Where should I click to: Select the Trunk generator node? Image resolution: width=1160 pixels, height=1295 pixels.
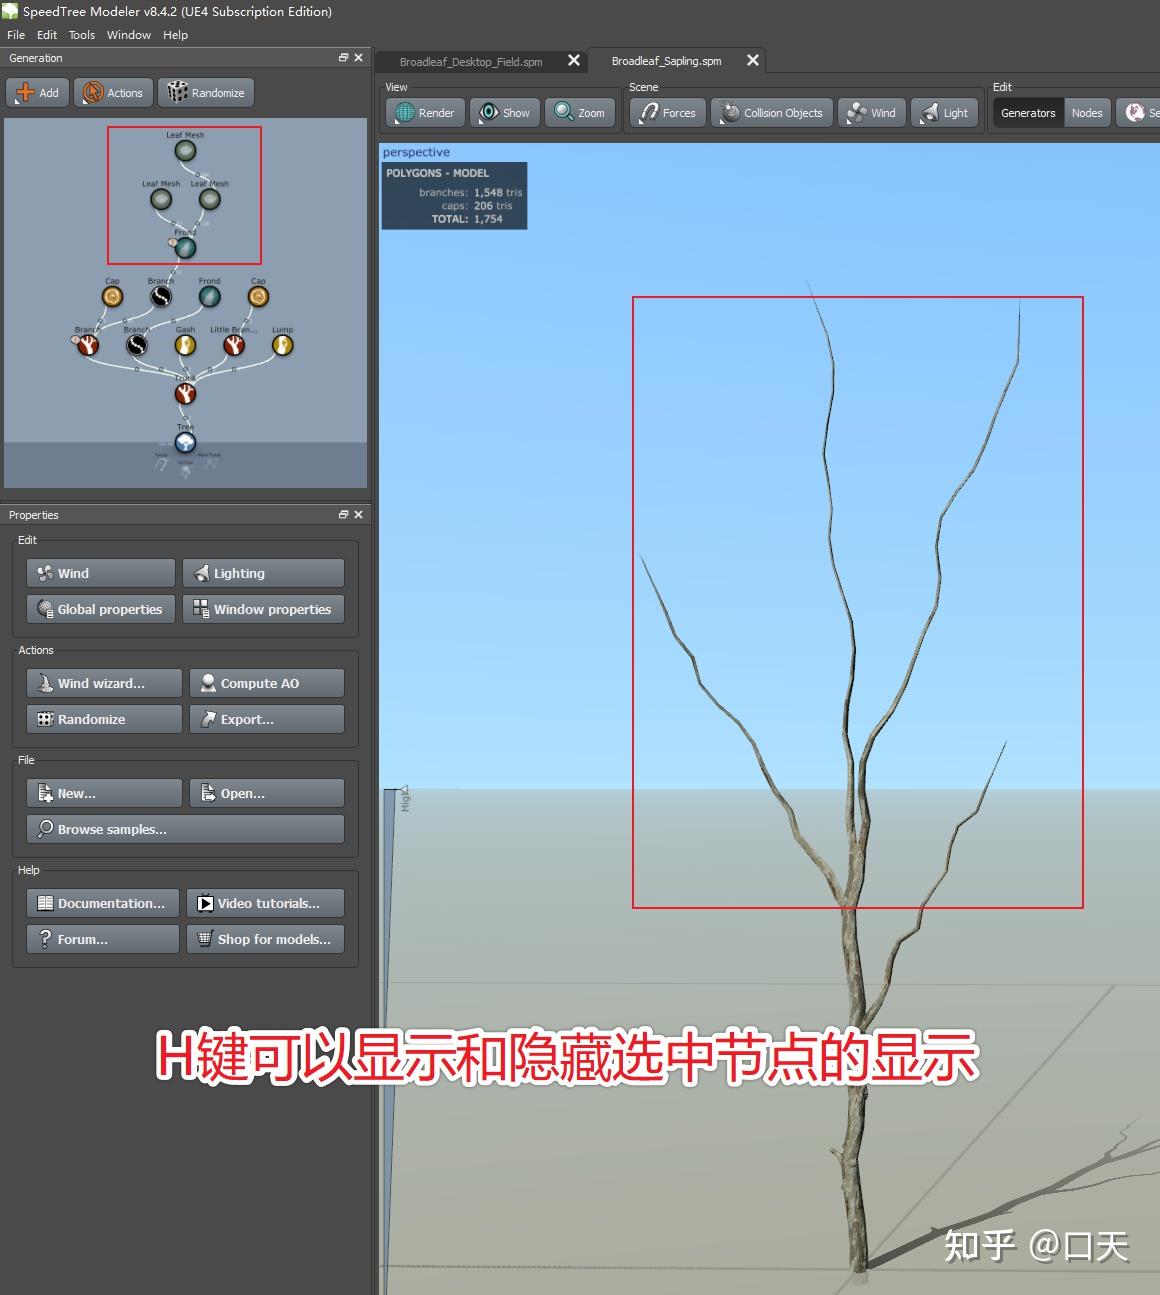(185, 393)
